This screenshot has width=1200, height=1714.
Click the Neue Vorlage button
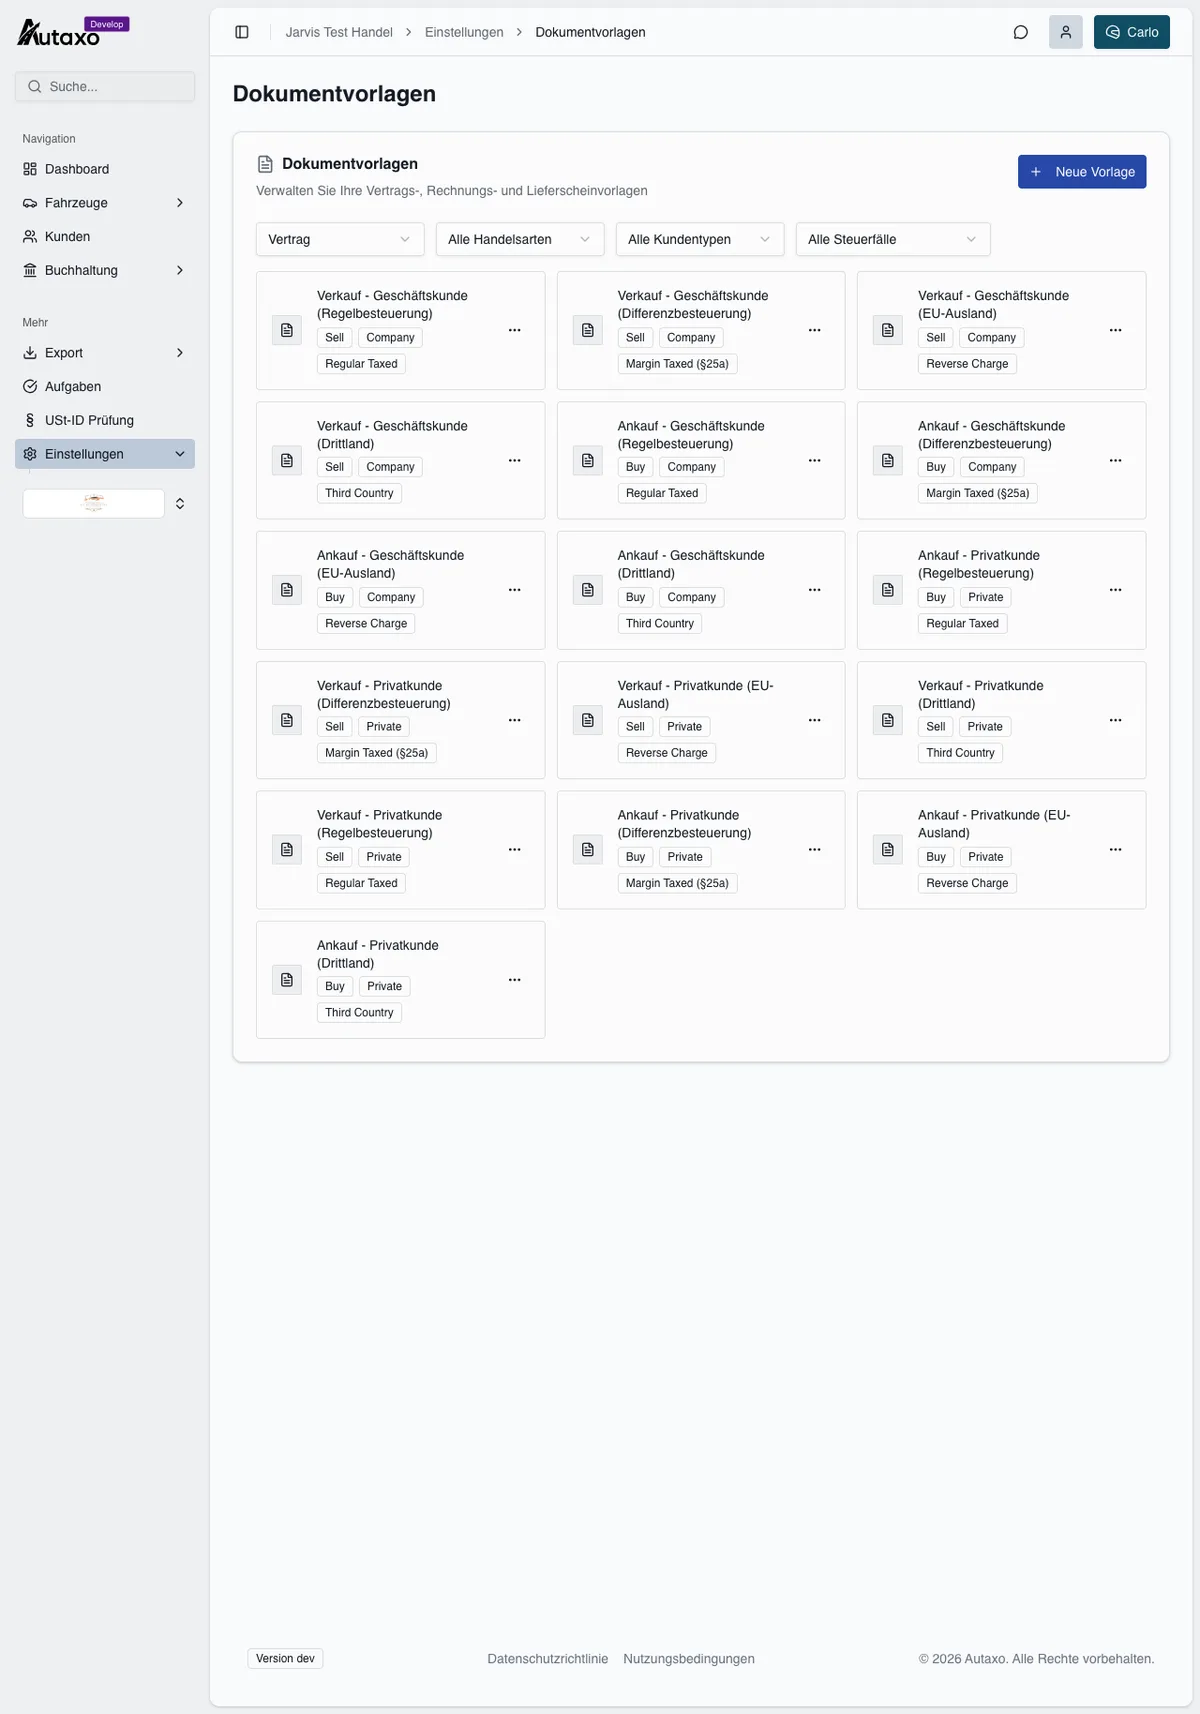(1082, 172)
